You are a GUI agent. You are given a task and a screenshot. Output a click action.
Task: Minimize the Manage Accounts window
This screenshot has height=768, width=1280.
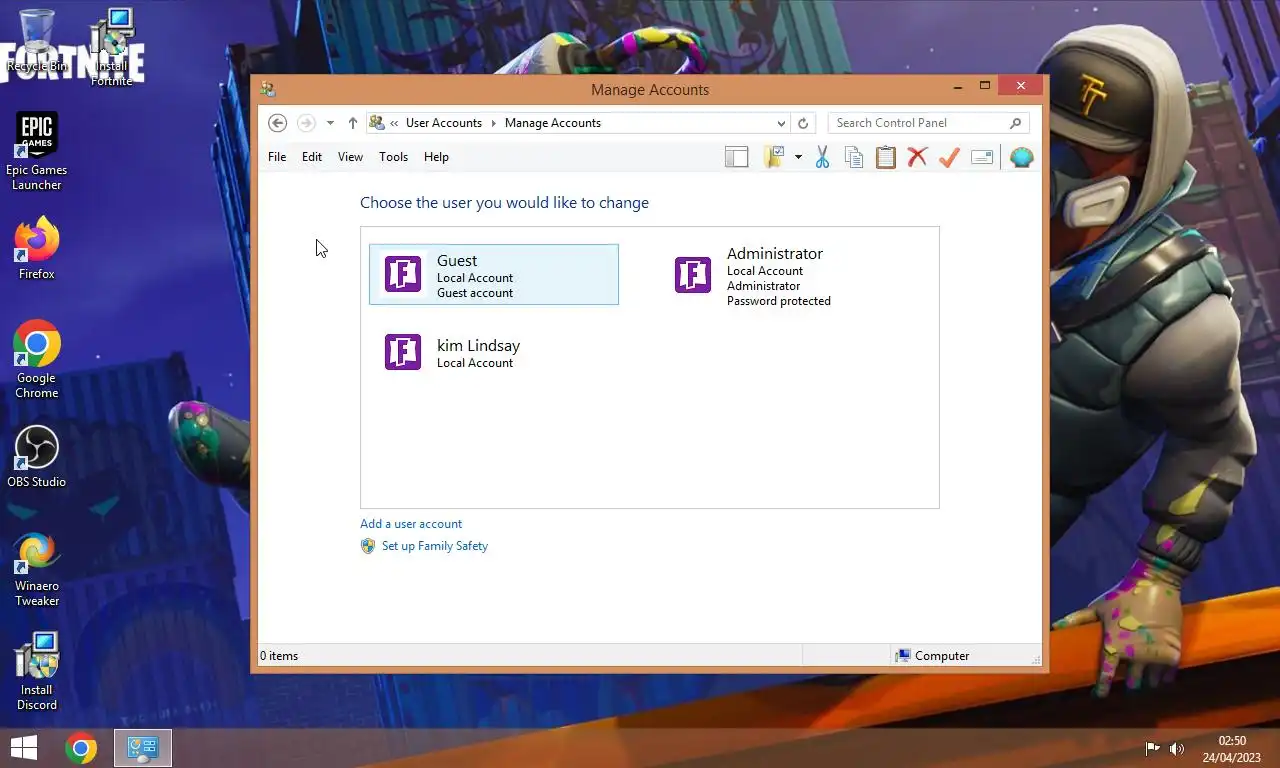(x=957, y=87)
